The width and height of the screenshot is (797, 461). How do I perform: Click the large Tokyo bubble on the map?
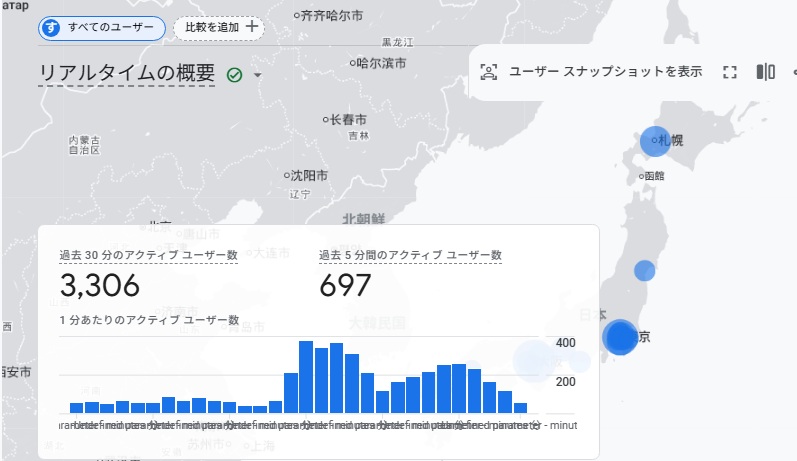click(x=620, y=337)
